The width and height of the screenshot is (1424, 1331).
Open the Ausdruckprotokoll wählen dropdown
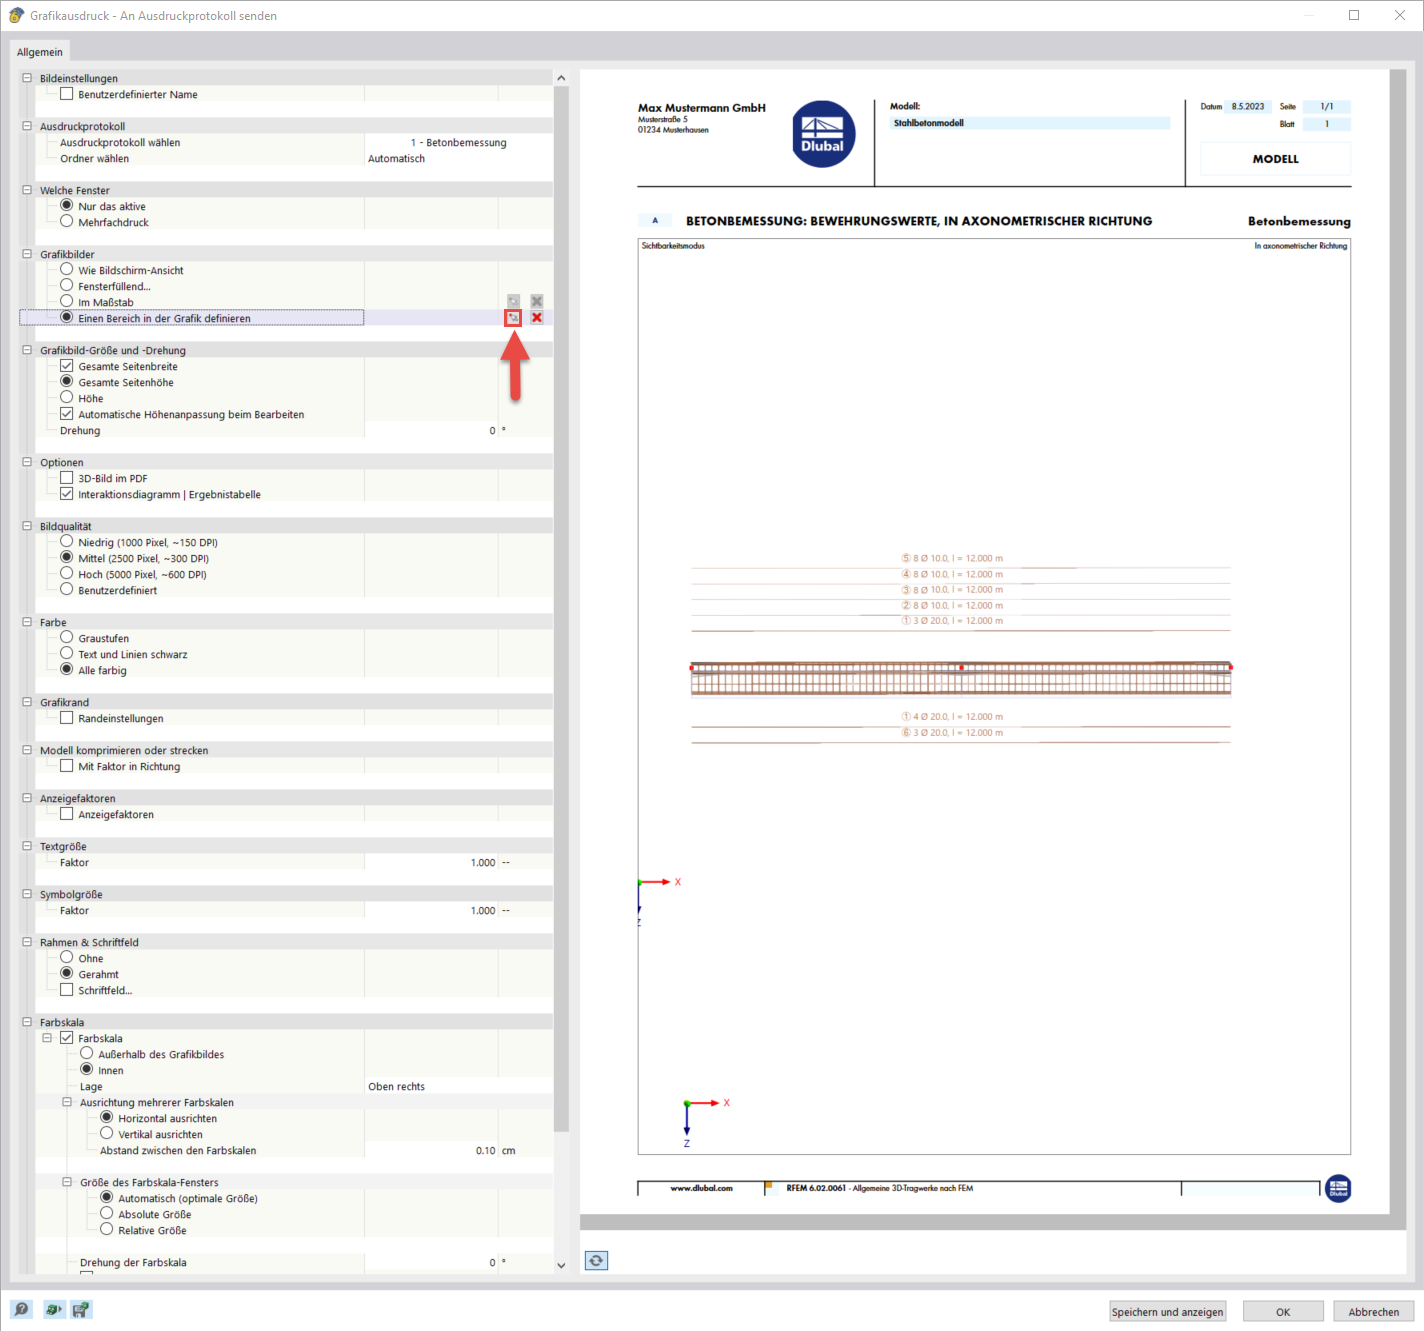(458, 142)
